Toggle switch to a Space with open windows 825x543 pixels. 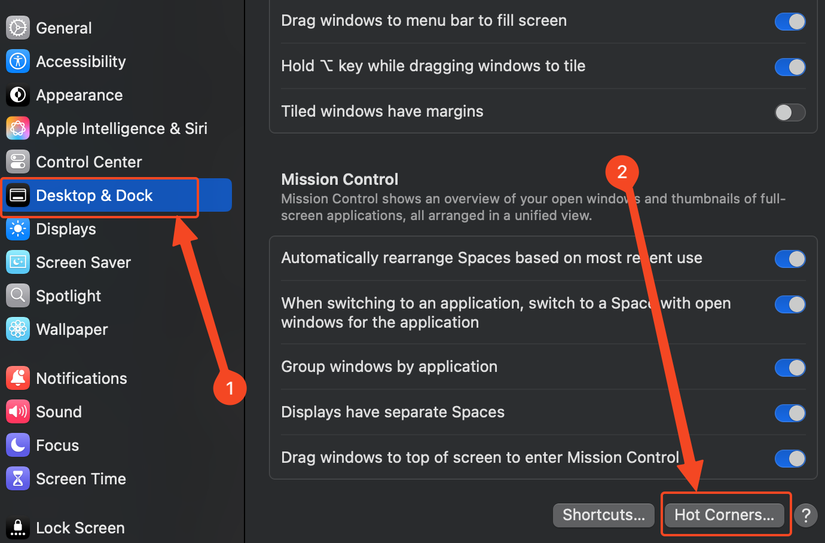pos(790,304)
